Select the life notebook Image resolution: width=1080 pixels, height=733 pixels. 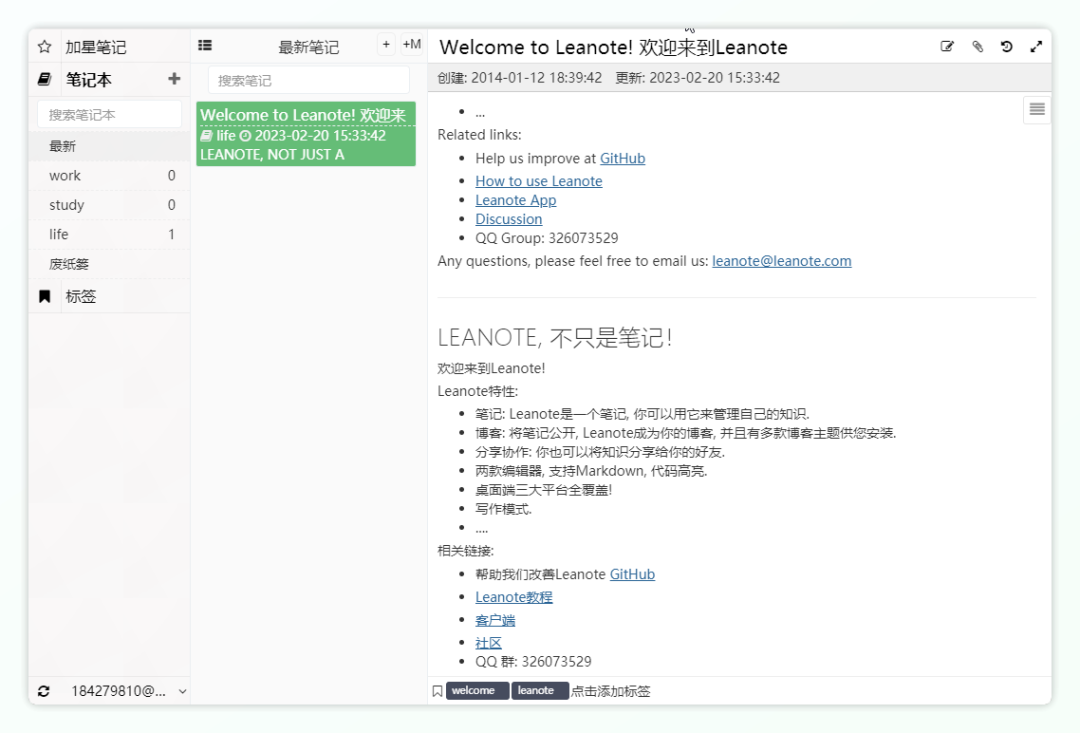point(109,234)
